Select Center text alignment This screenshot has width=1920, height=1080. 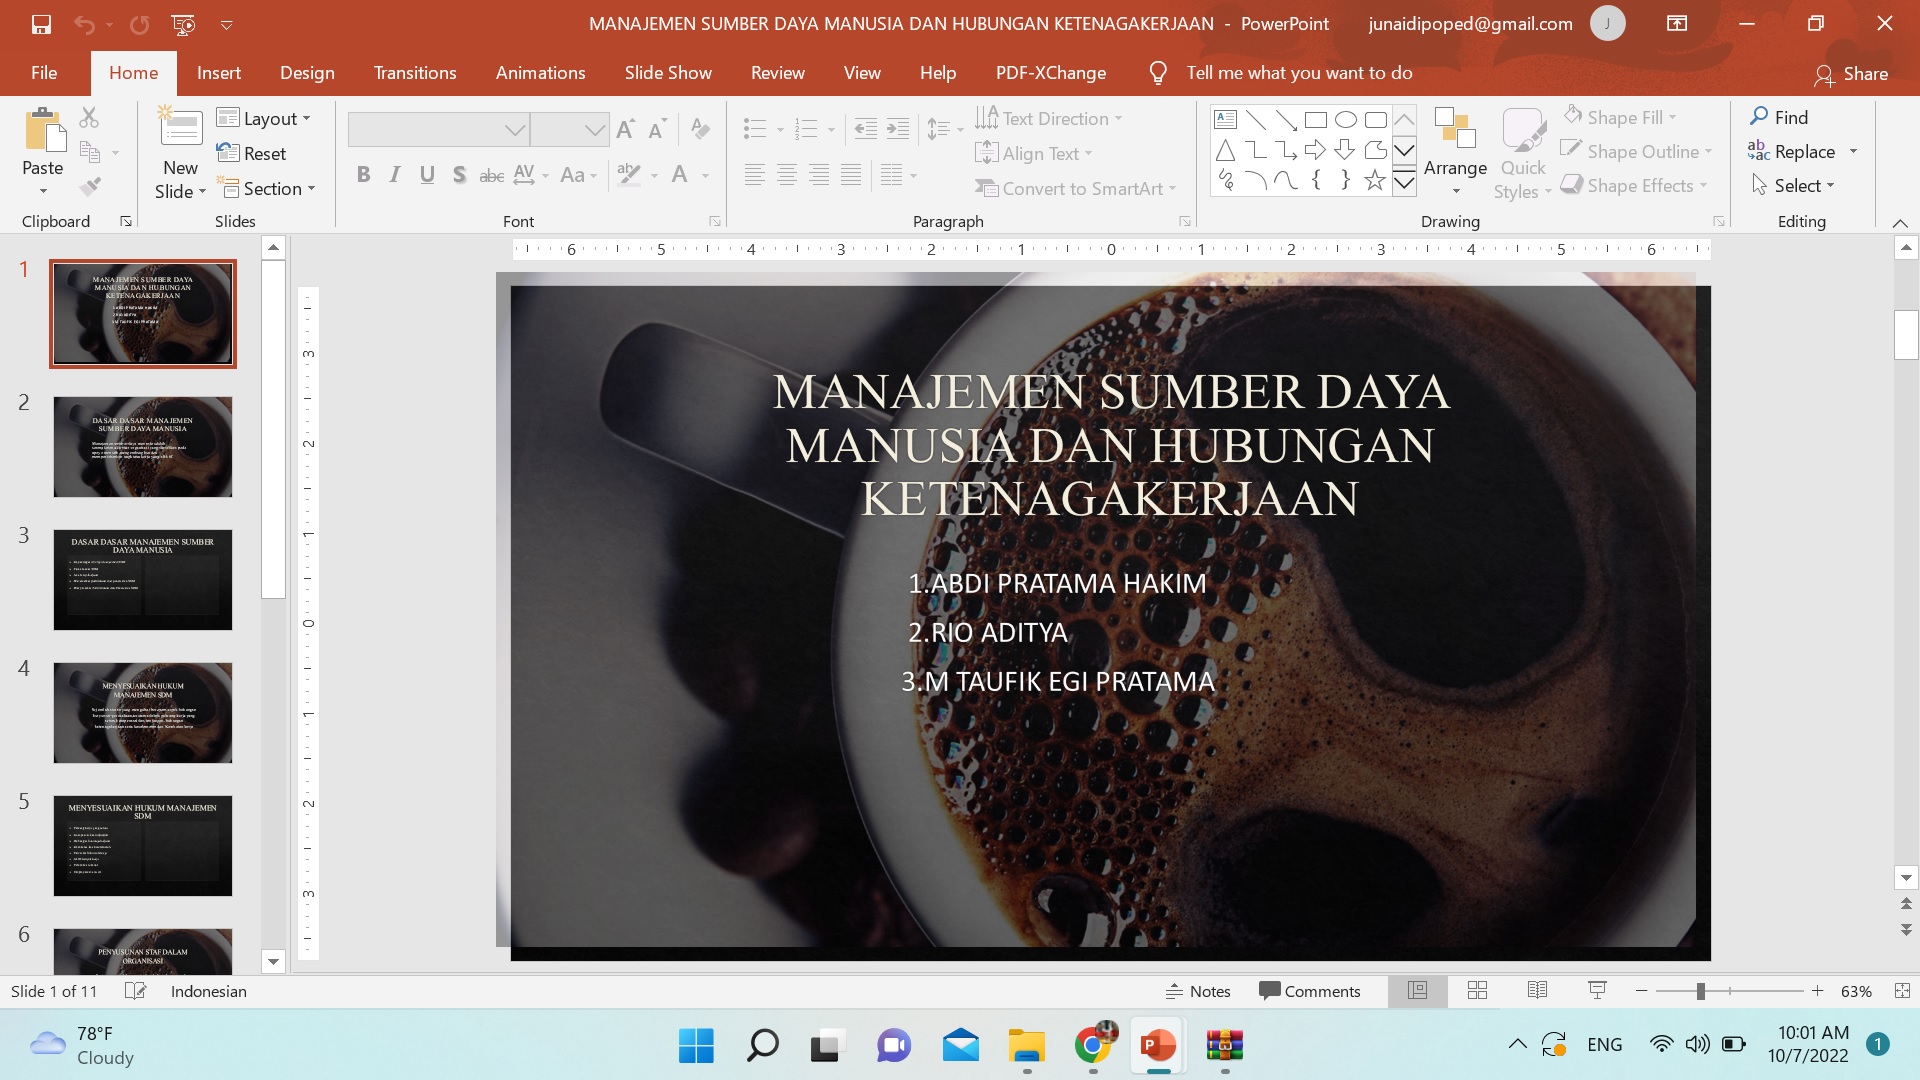pyautogui.click(x=788, y=174)
